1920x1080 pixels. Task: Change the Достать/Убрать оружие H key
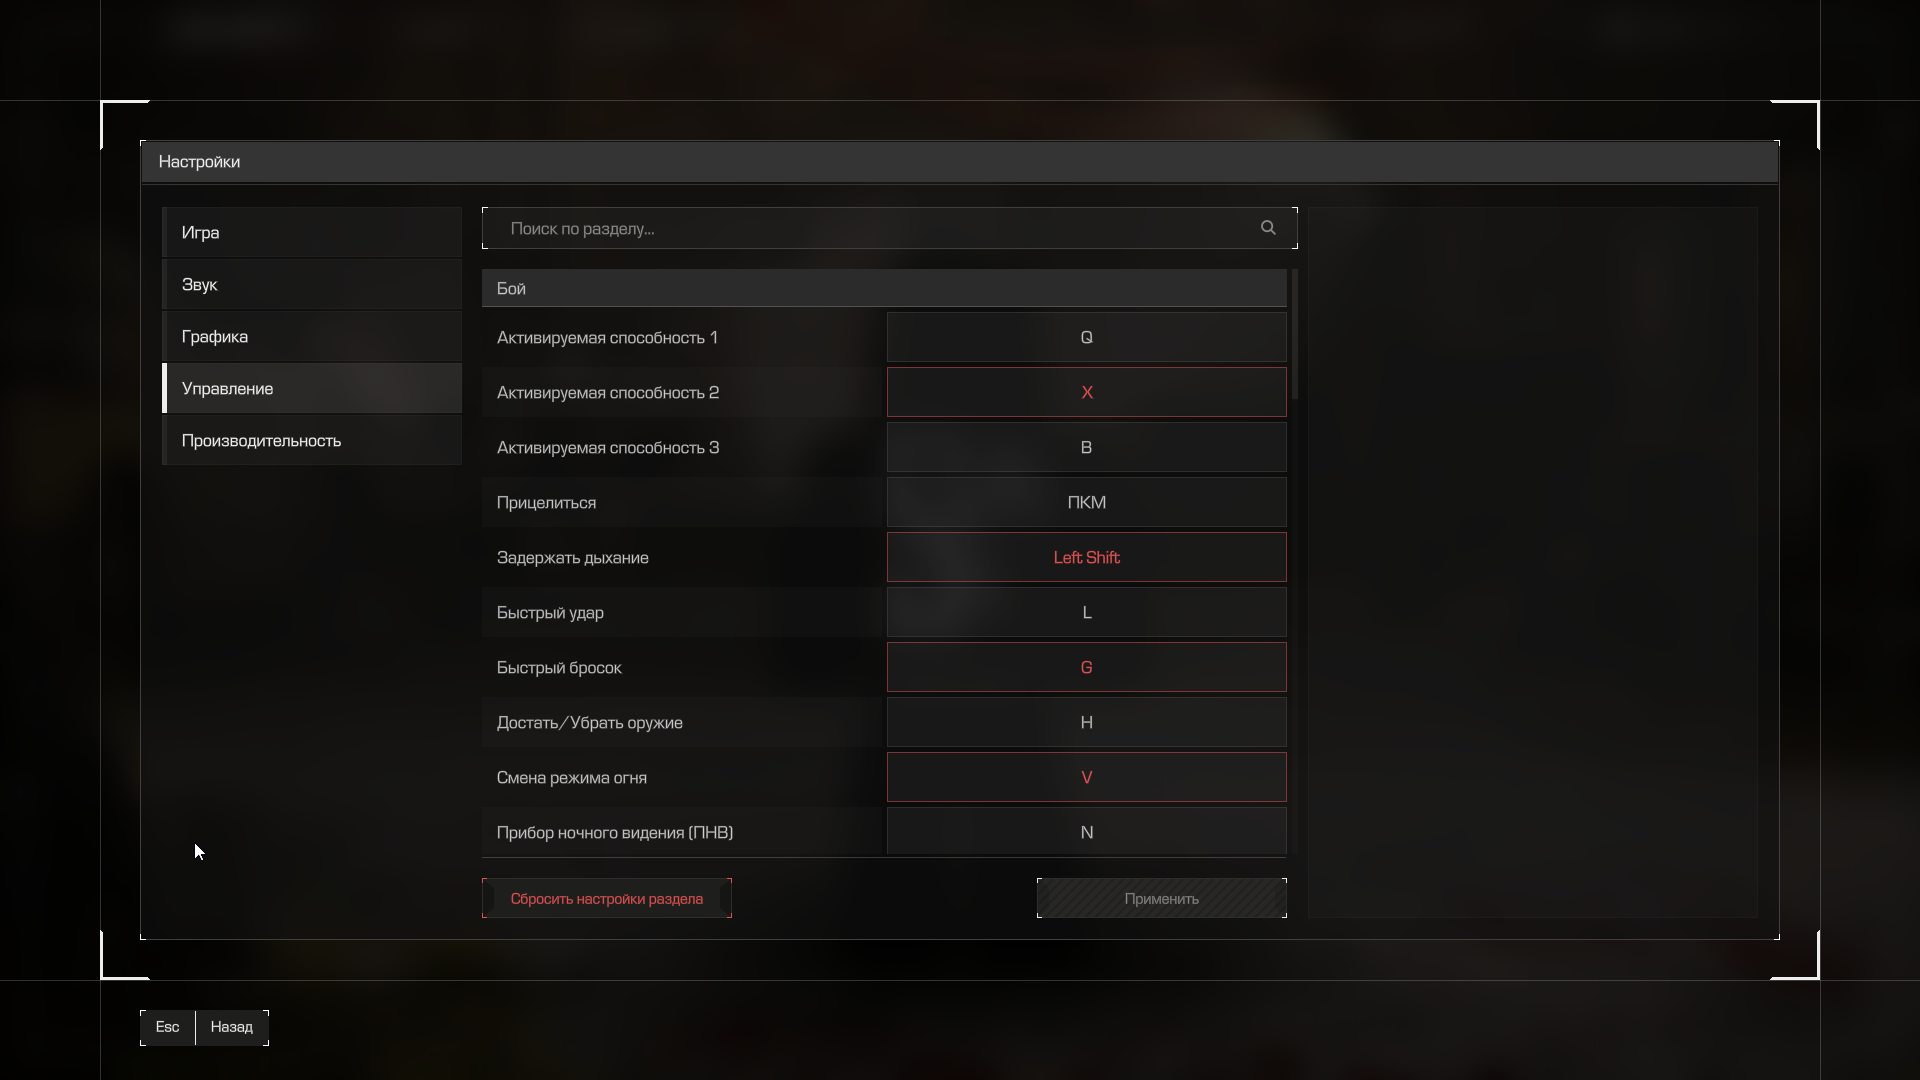coord(1086,722)
